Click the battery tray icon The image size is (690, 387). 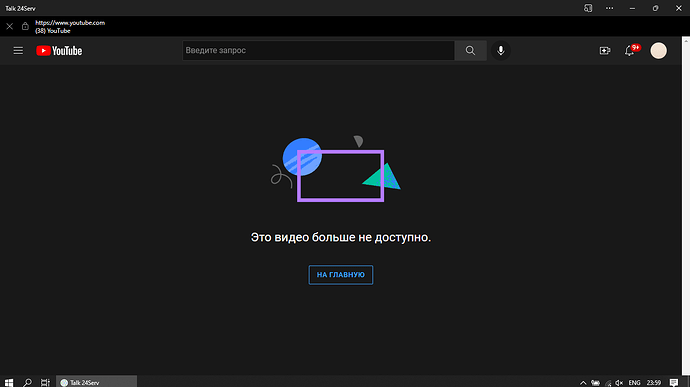(x=595, y=383)
